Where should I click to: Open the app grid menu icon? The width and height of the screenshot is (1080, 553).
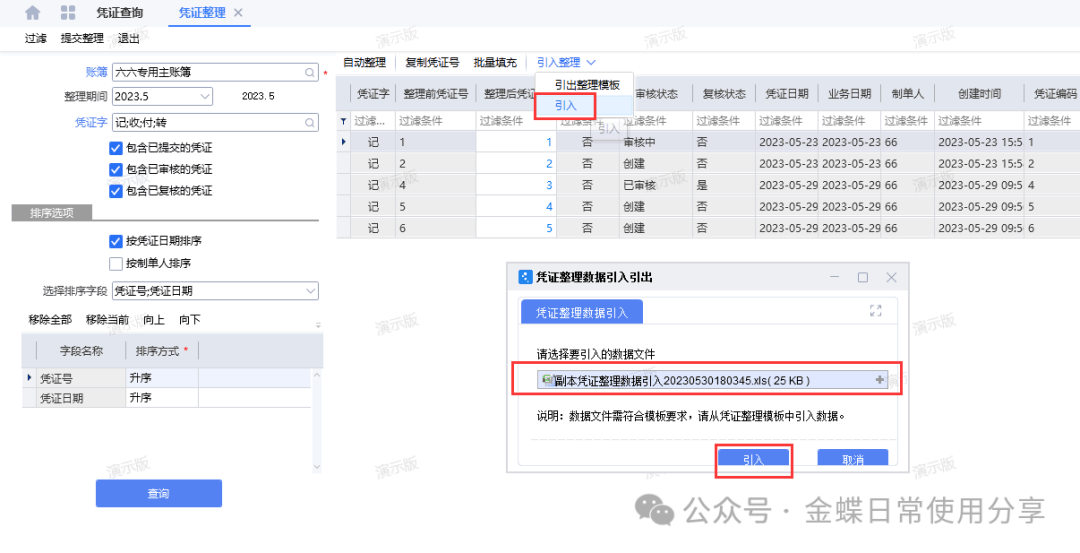[68, 13]
